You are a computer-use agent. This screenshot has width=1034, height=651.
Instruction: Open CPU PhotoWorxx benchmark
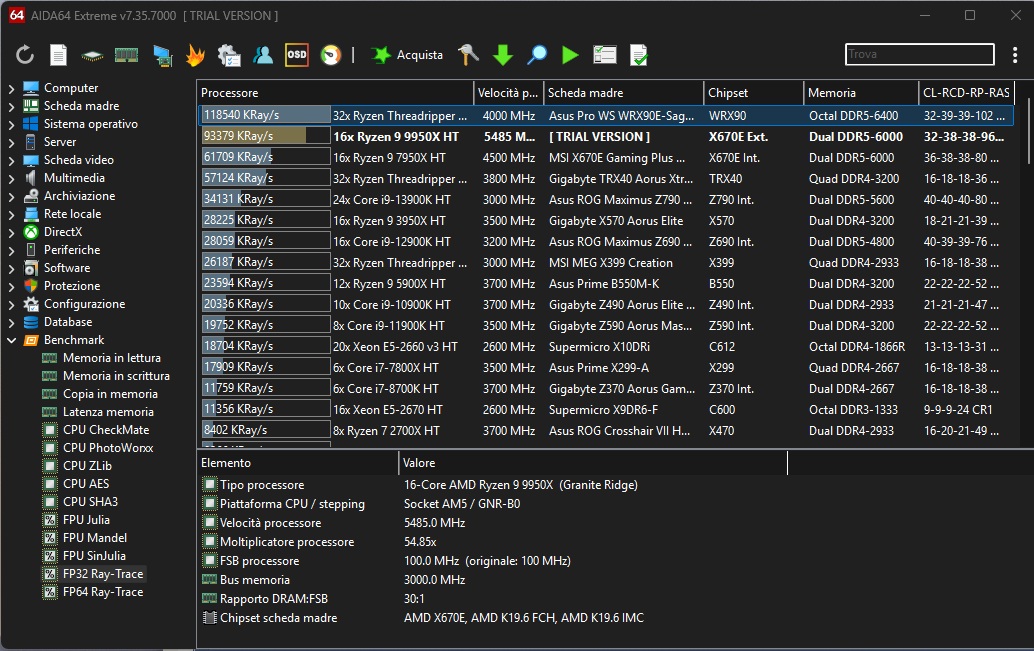click(108, 448)
